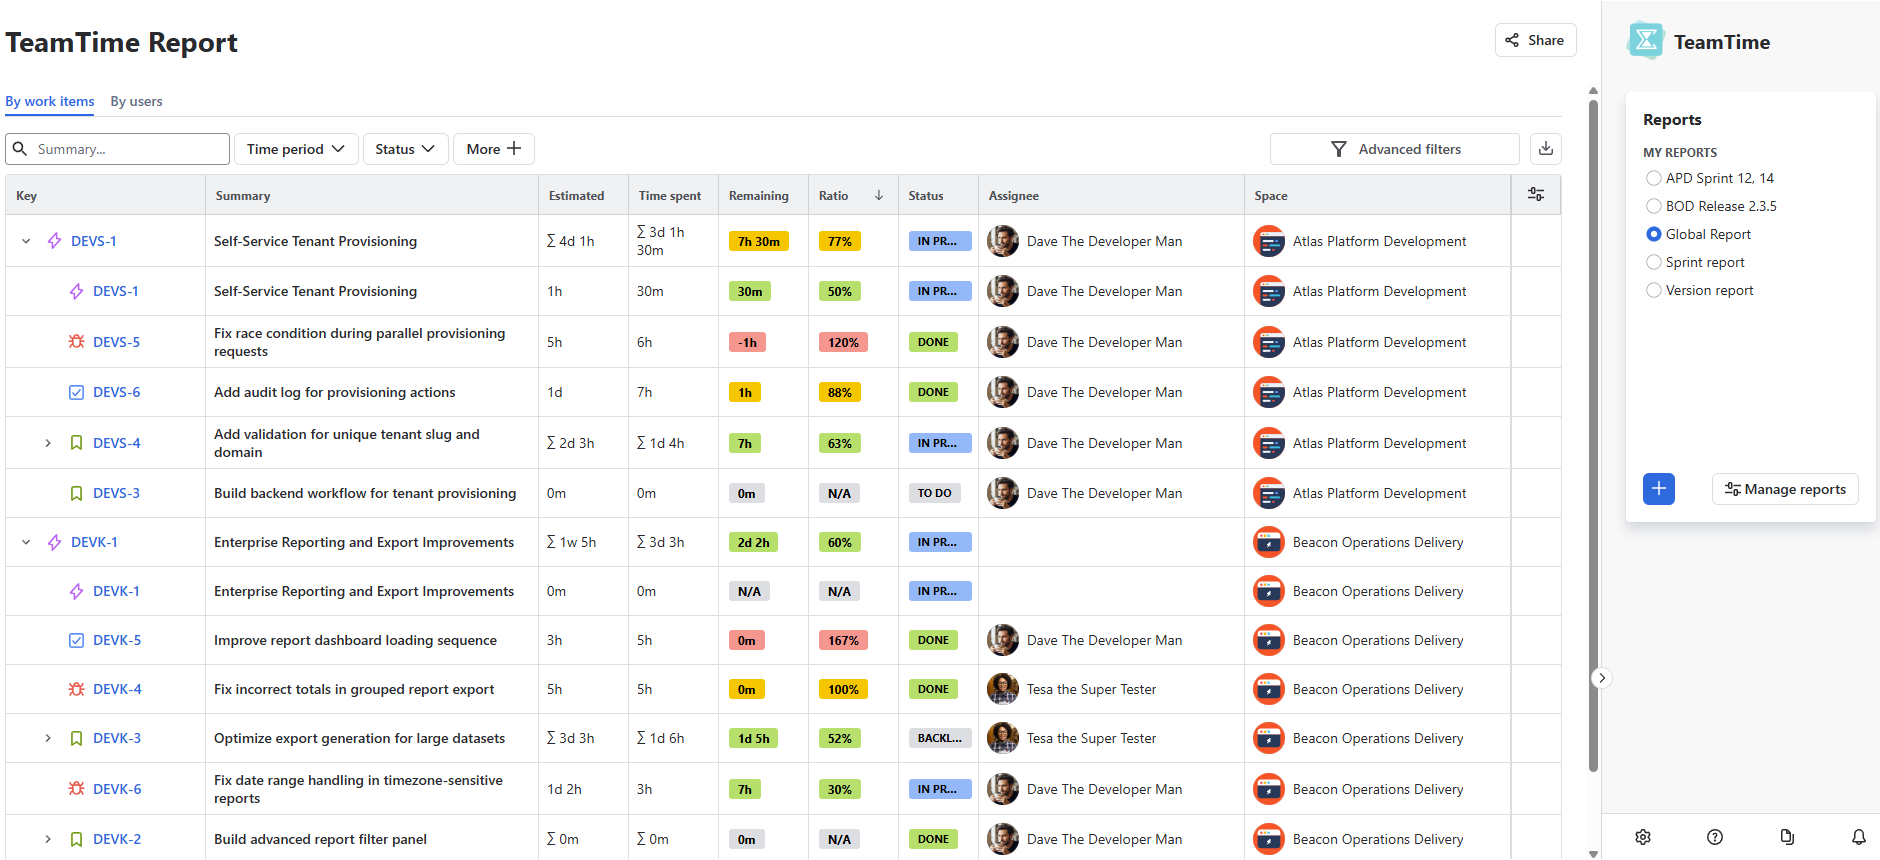Open the Status filter dropdown
Image resolution: width=1880 pixels, height=860 pixels.
(405, 149)
